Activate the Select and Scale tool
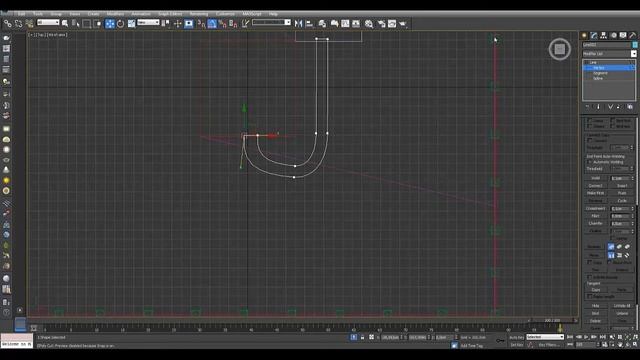640x360 pixels. (131, 24)
